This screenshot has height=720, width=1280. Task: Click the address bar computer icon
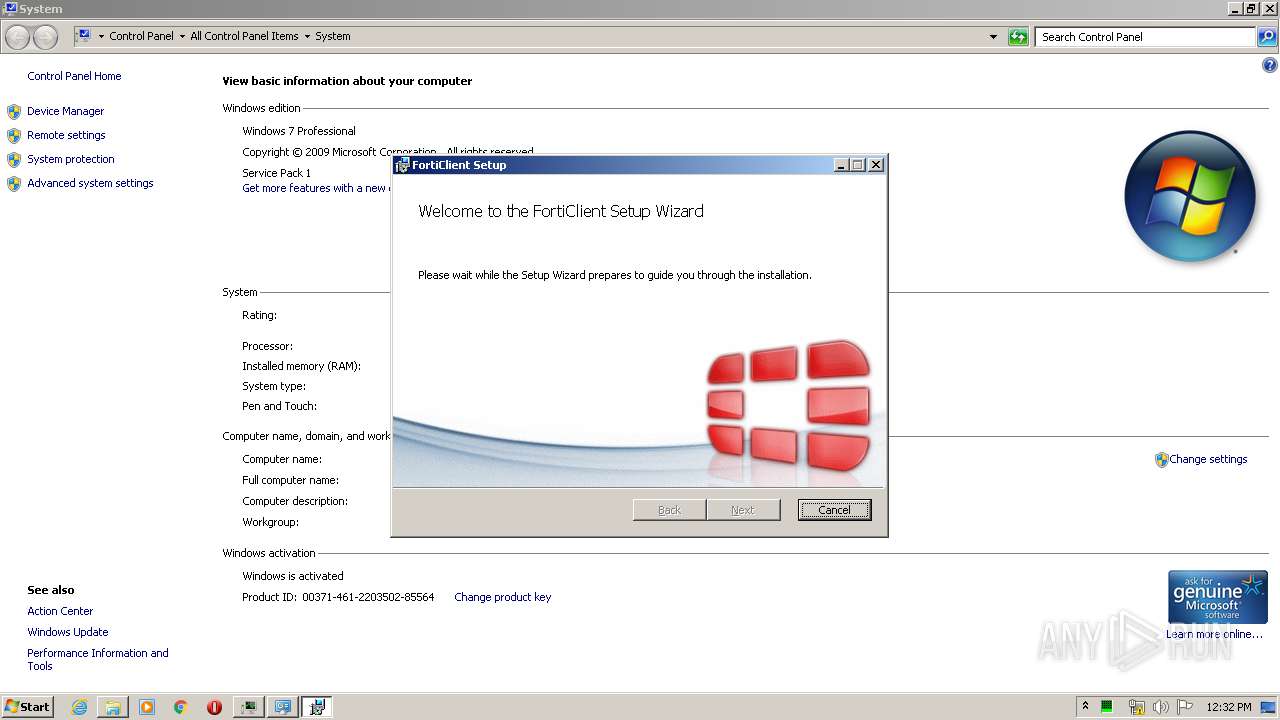(84, 36)
